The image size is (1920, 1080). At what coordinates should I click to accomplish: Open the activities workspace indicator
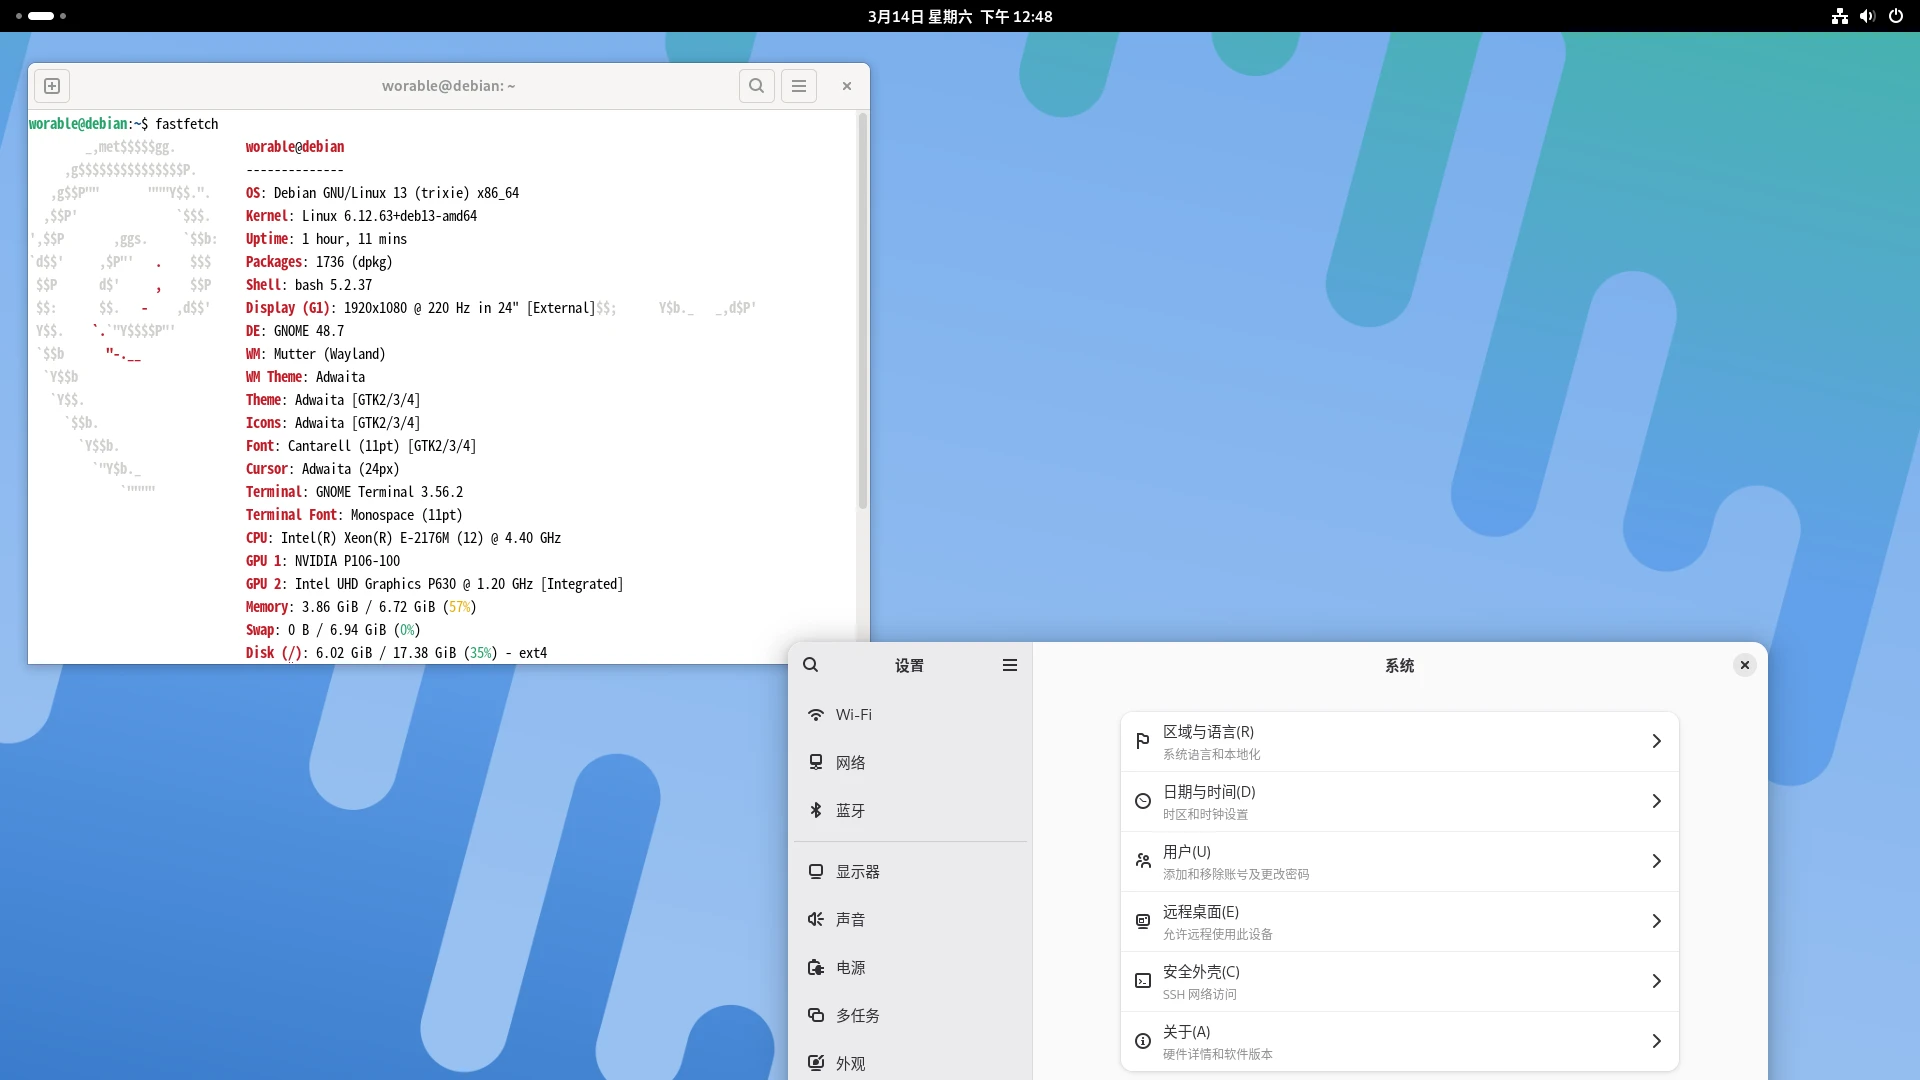point(41,16)
